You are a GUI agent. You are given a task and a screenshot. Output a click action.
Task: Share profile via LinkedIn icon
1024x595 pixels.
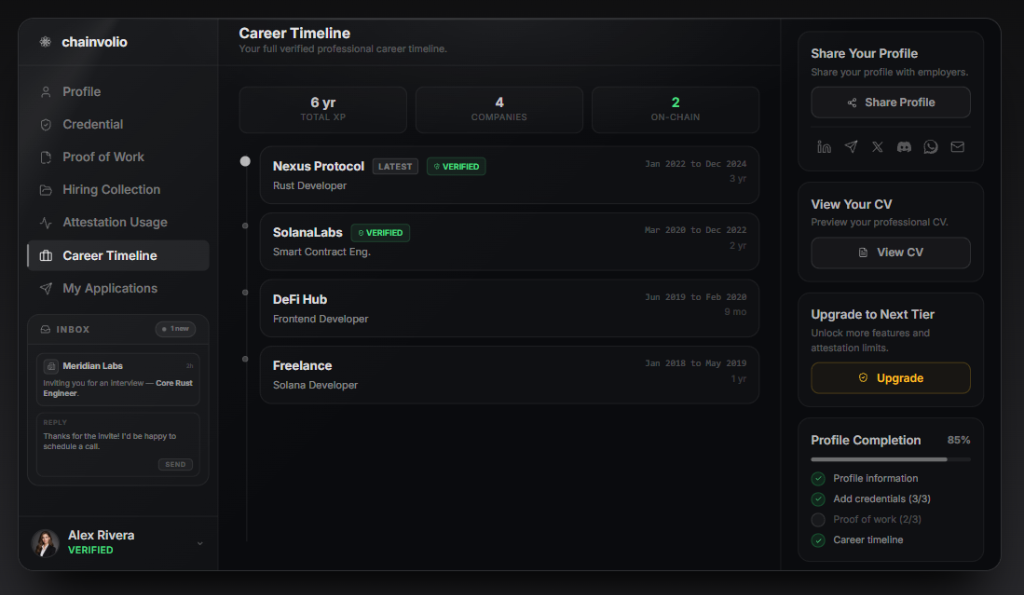[x=824, y=147]
